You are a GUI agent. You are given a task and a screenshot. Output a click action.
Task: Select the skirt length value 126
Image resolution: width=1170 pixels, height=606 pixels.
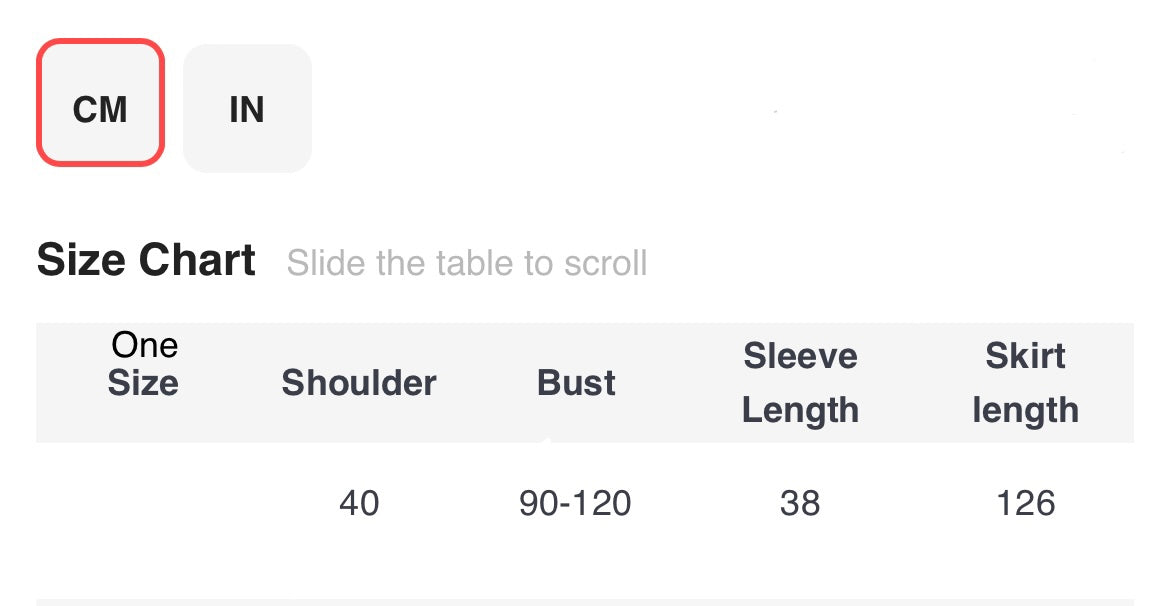[1026, 503]
